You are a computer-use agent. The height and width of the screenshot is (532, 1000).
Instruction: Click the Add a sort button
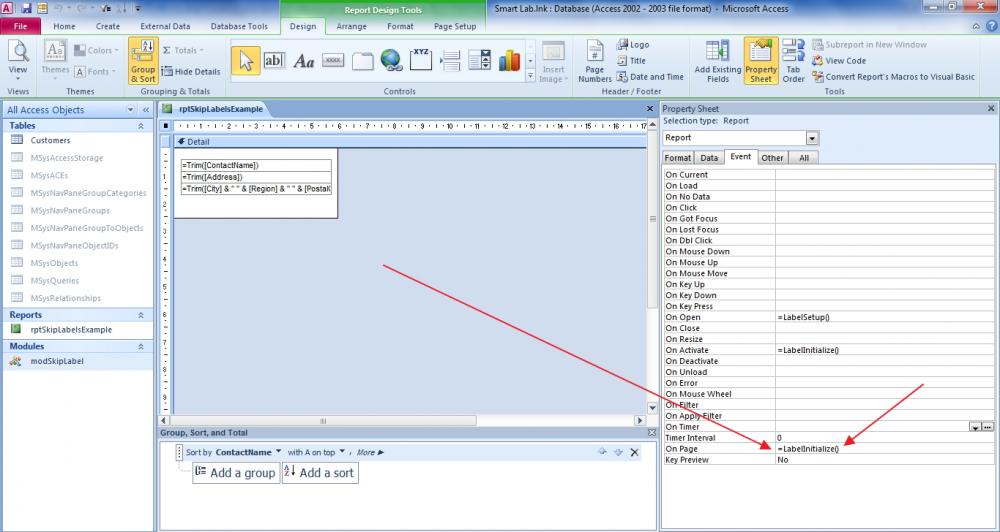tap(320, 473)
